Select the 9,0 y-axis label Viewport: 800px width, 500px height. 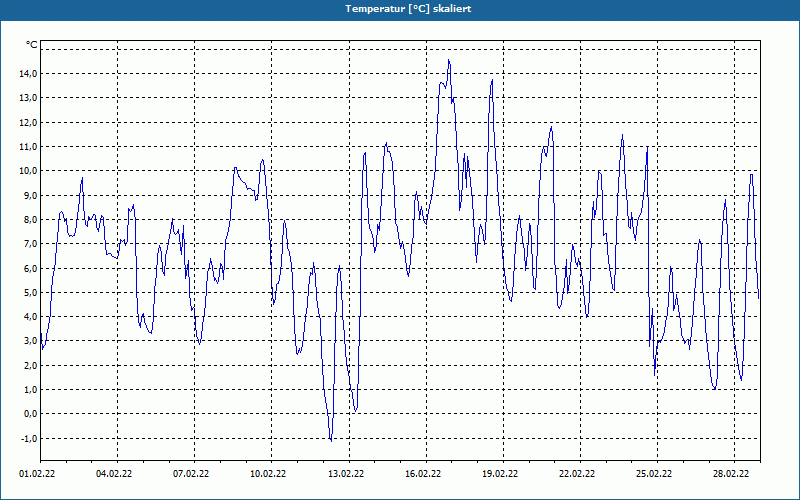point(30,195)
